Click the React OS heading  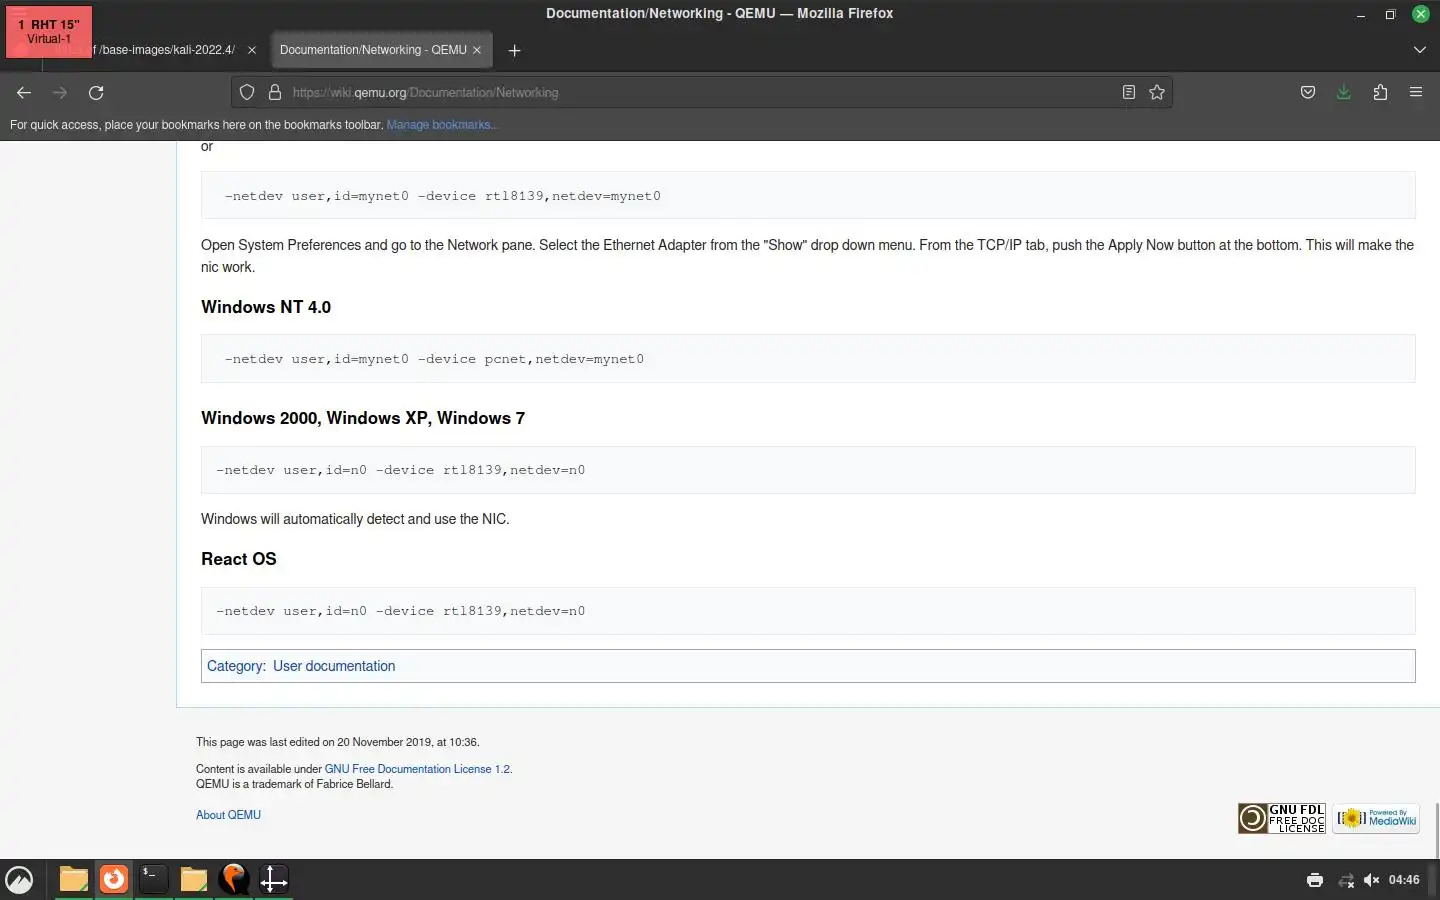pos(239,559)
